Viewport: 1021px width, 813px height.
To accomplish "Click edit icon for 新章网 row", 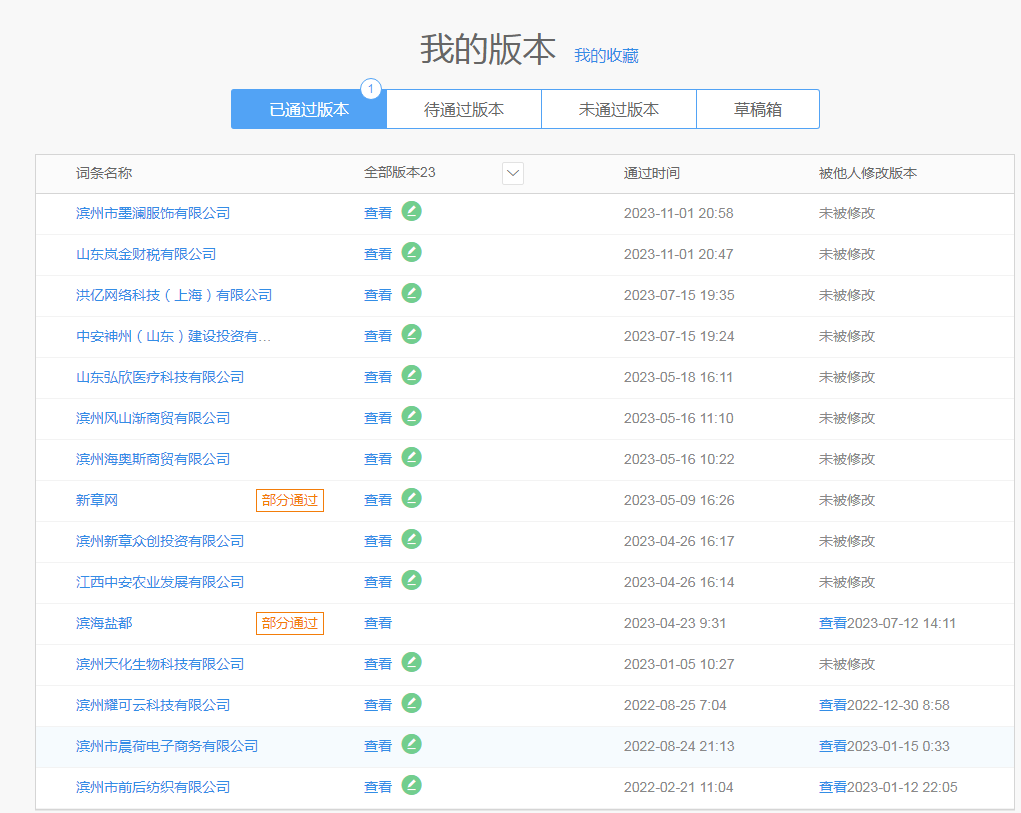I will (x=412, y=499).
